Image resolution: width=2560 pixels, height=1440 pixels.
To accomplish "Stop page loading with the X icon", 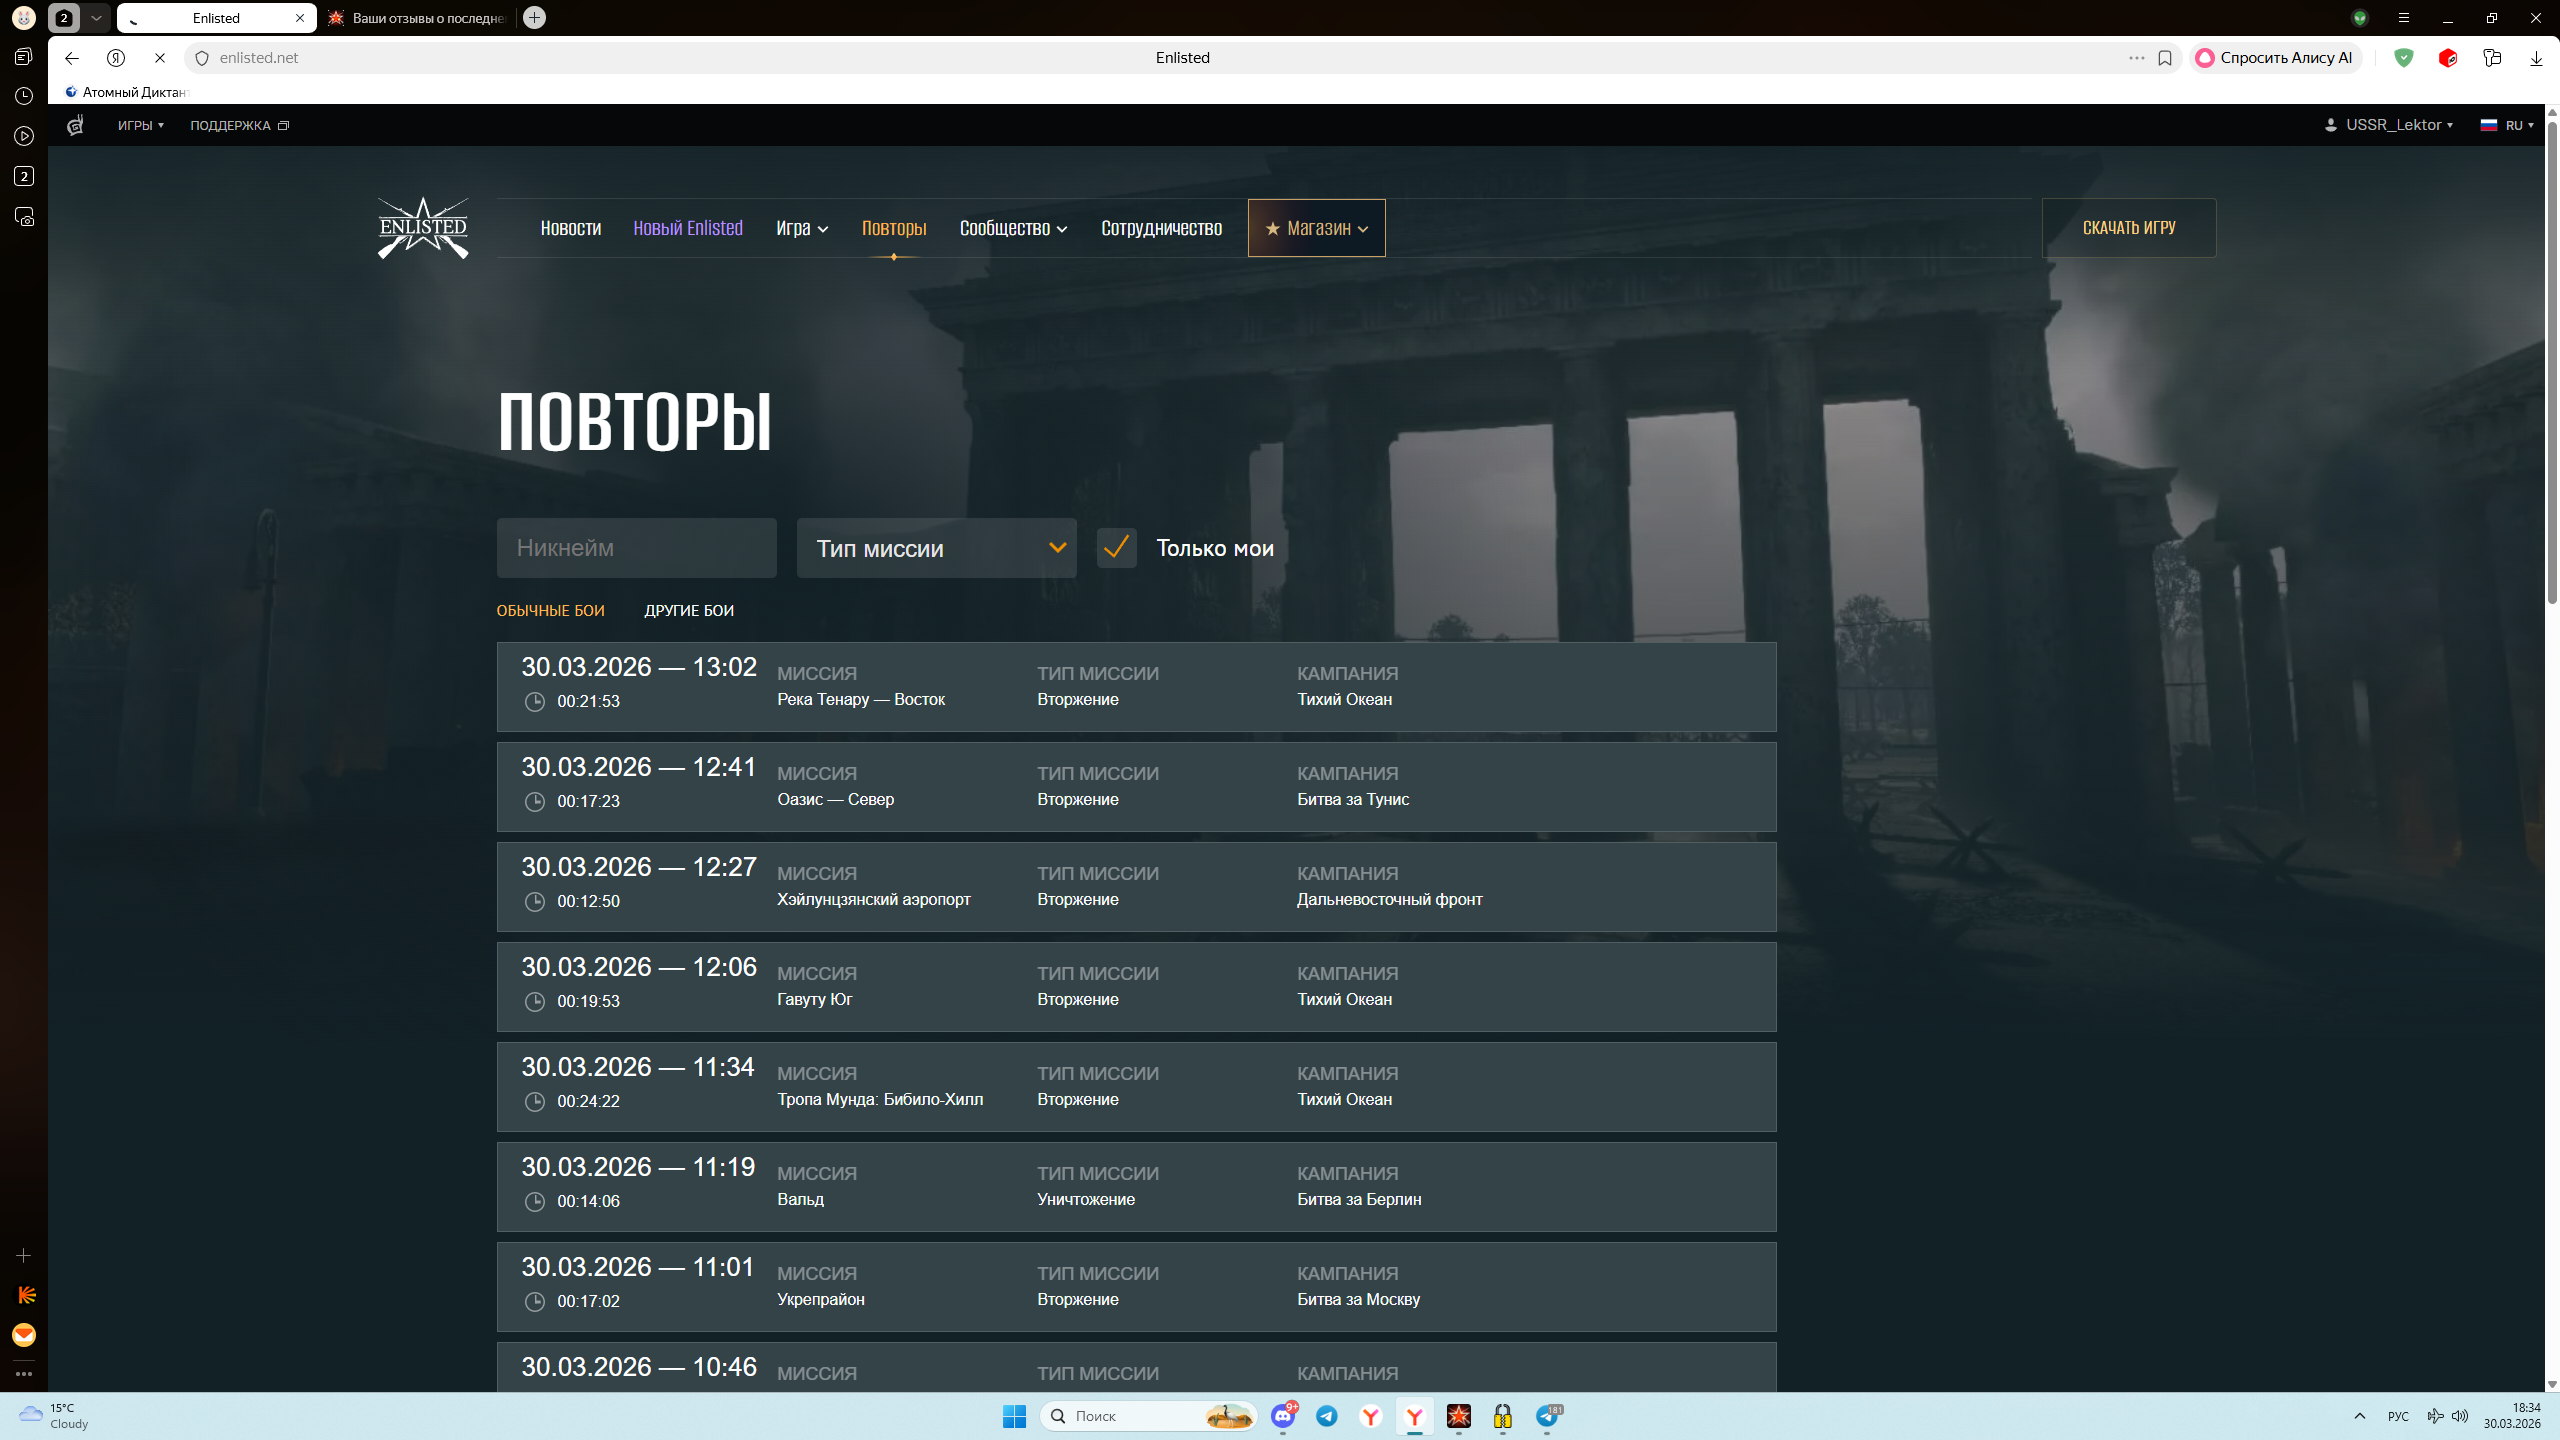I will pos(160,58).
